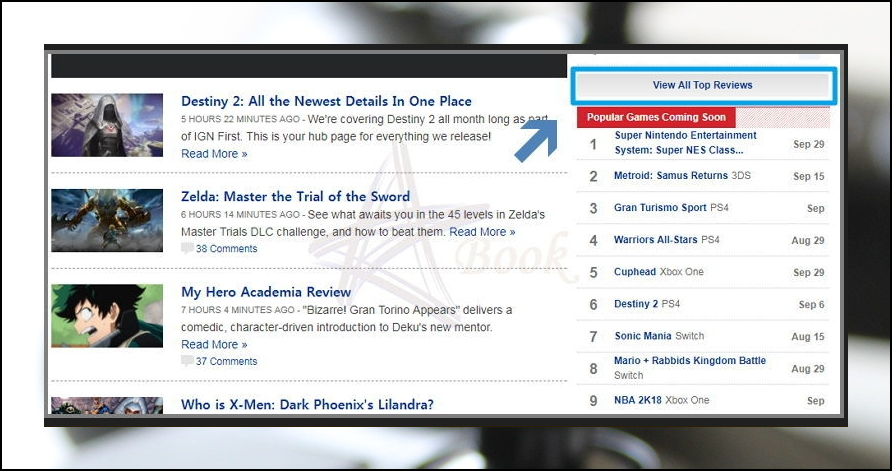
Task: Click the Xbox One label beside Cuphead
Action: [x=682, y=272]
